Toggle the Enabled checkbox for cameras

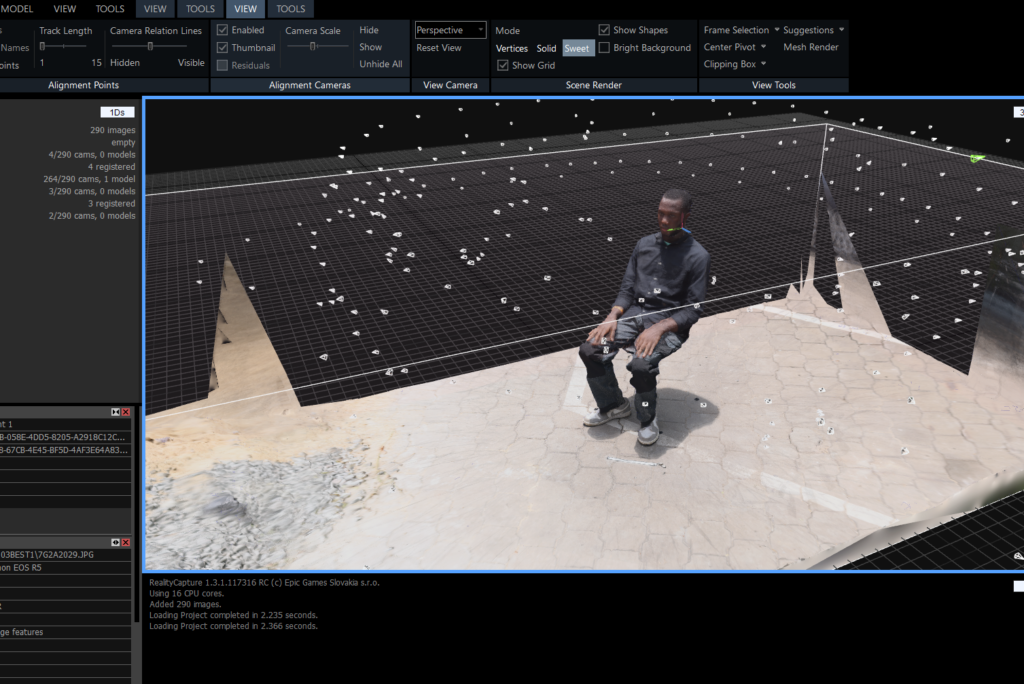[222, 30]
